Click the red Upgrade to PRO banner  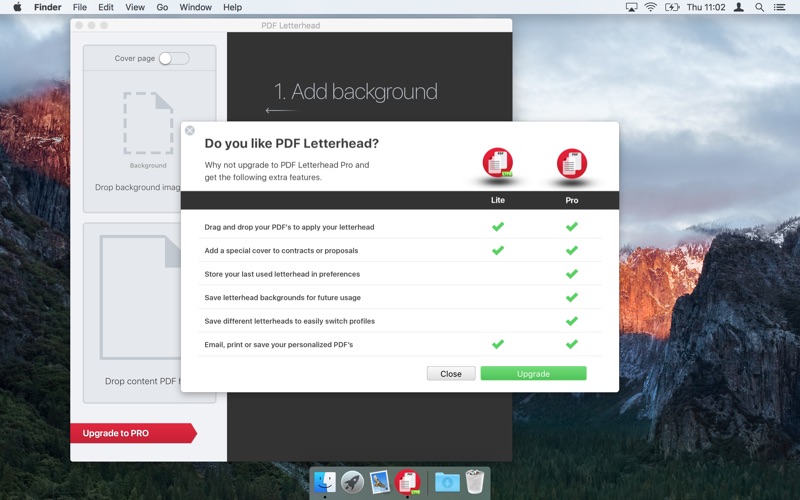[x=130, y=433]
